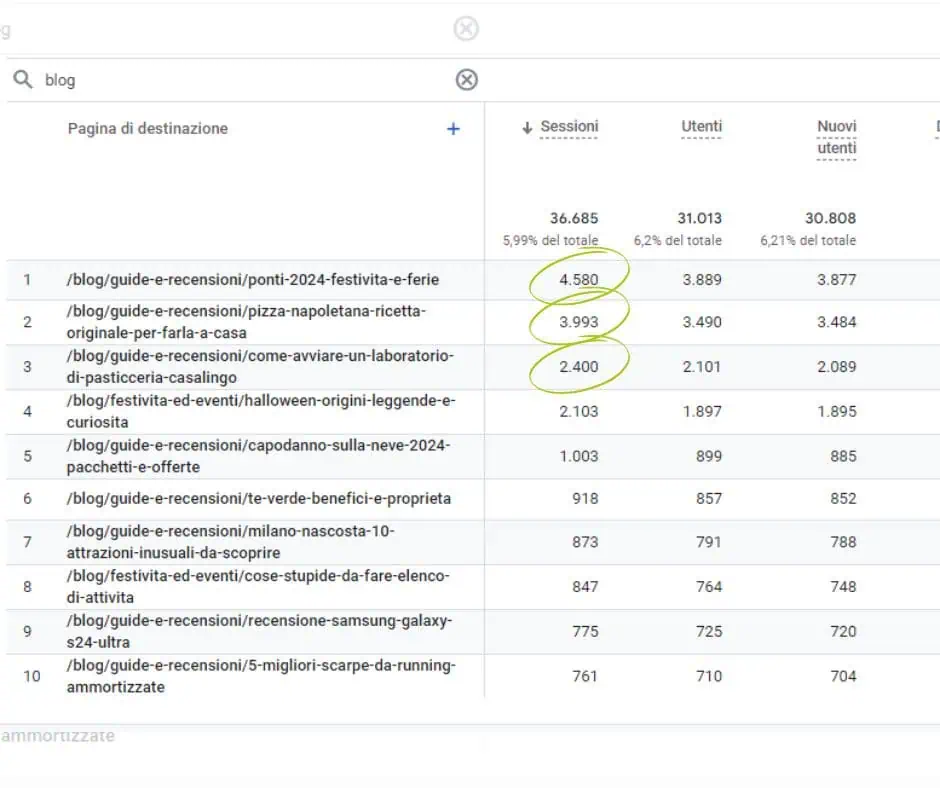
Task: Click the total new users value 30.808
Action: pos(830,218)
